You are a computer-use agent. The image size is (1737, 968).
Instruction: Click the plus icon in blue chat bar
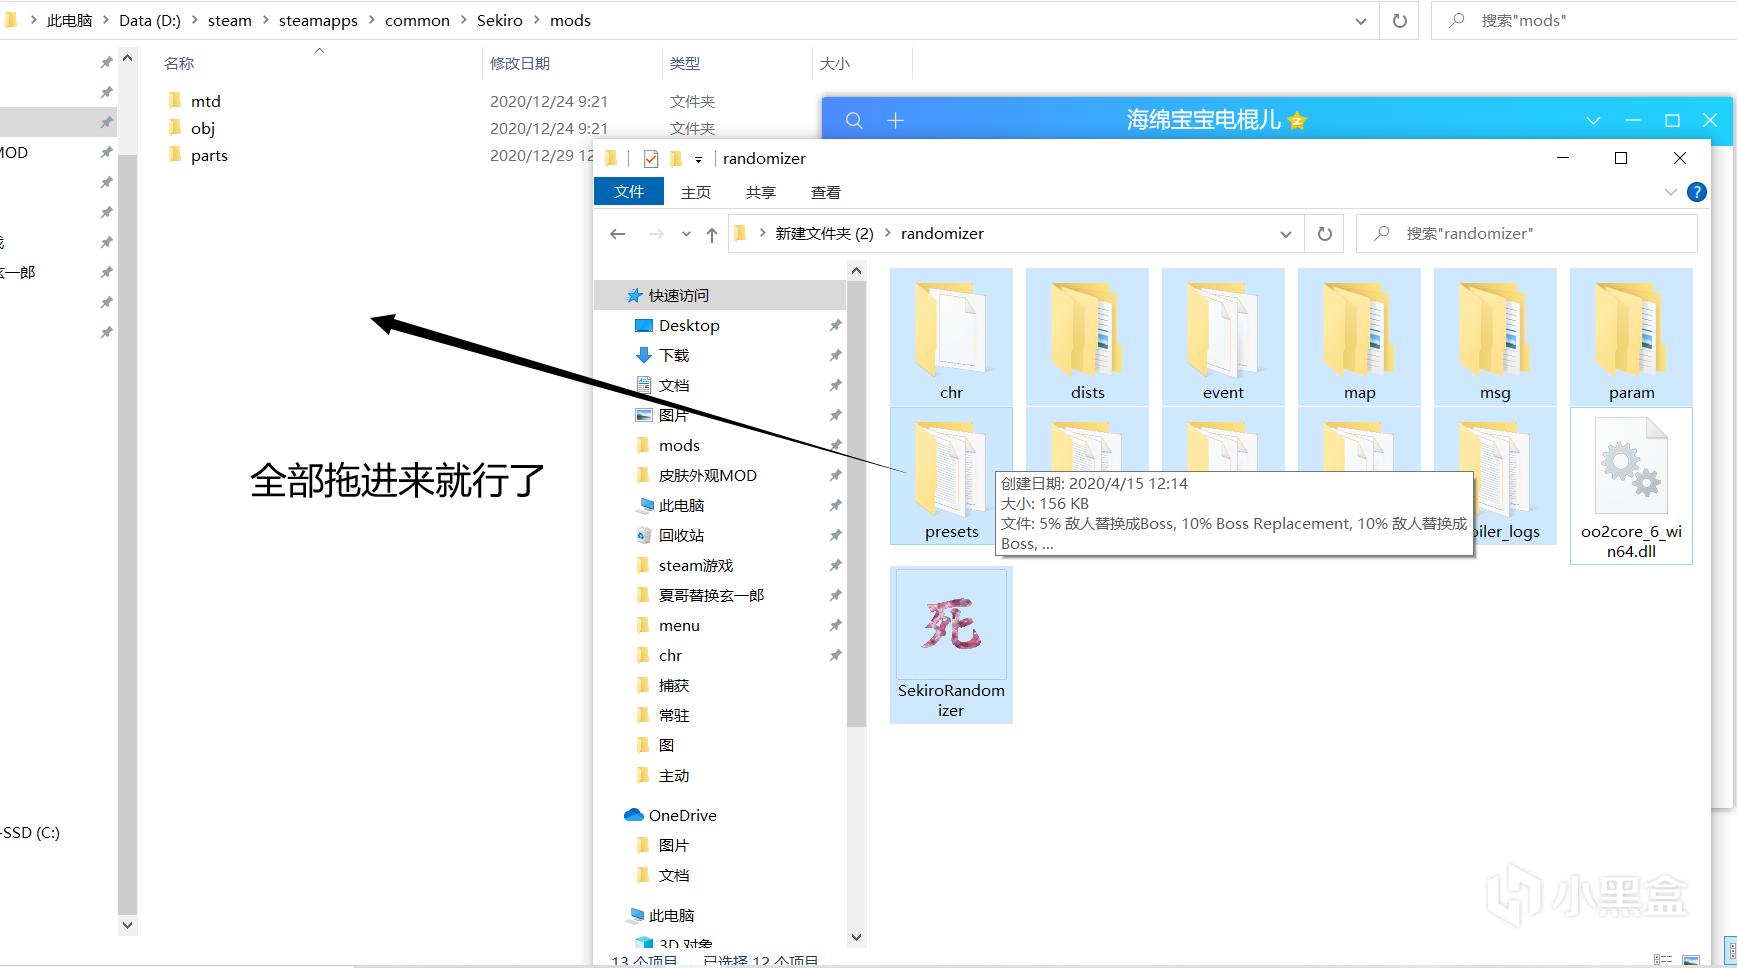[x=895, y=120]
